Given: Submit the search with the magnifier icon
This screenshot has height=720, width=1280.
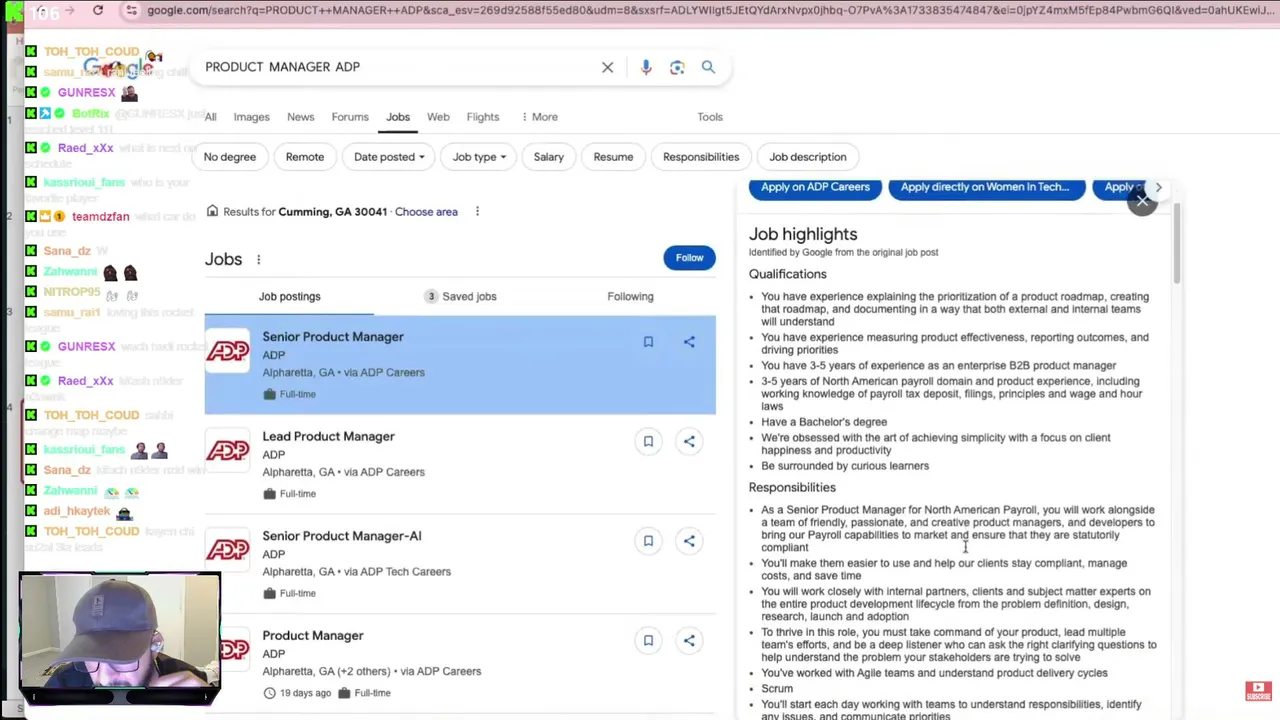Looking at the screenshot, I should (x=708, y=67).
